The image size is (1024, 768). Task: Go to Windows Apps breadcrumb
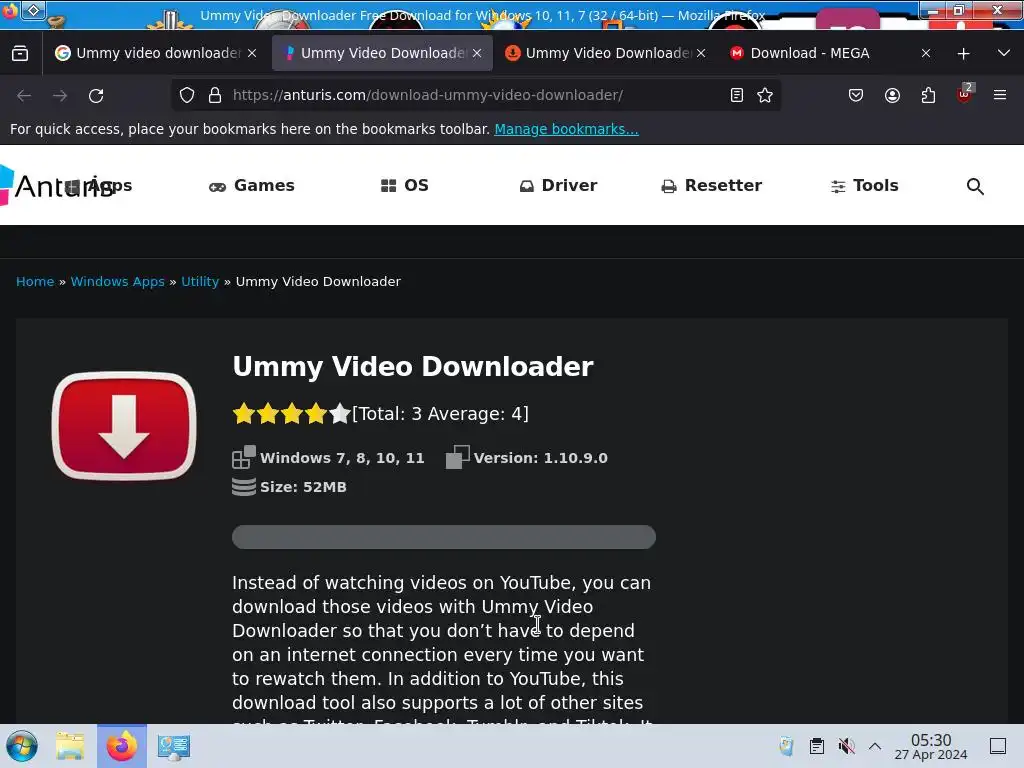coord(118,281)
